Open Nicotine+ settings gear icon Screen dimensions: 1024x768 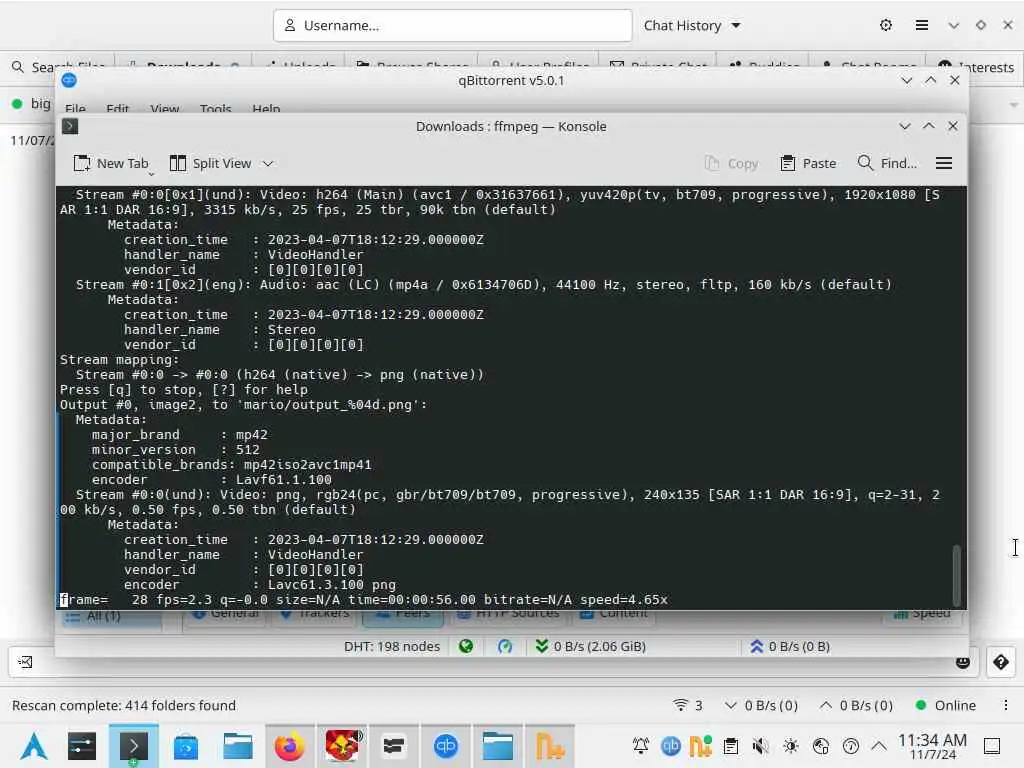pyautogui.click(x=886, y=25)
